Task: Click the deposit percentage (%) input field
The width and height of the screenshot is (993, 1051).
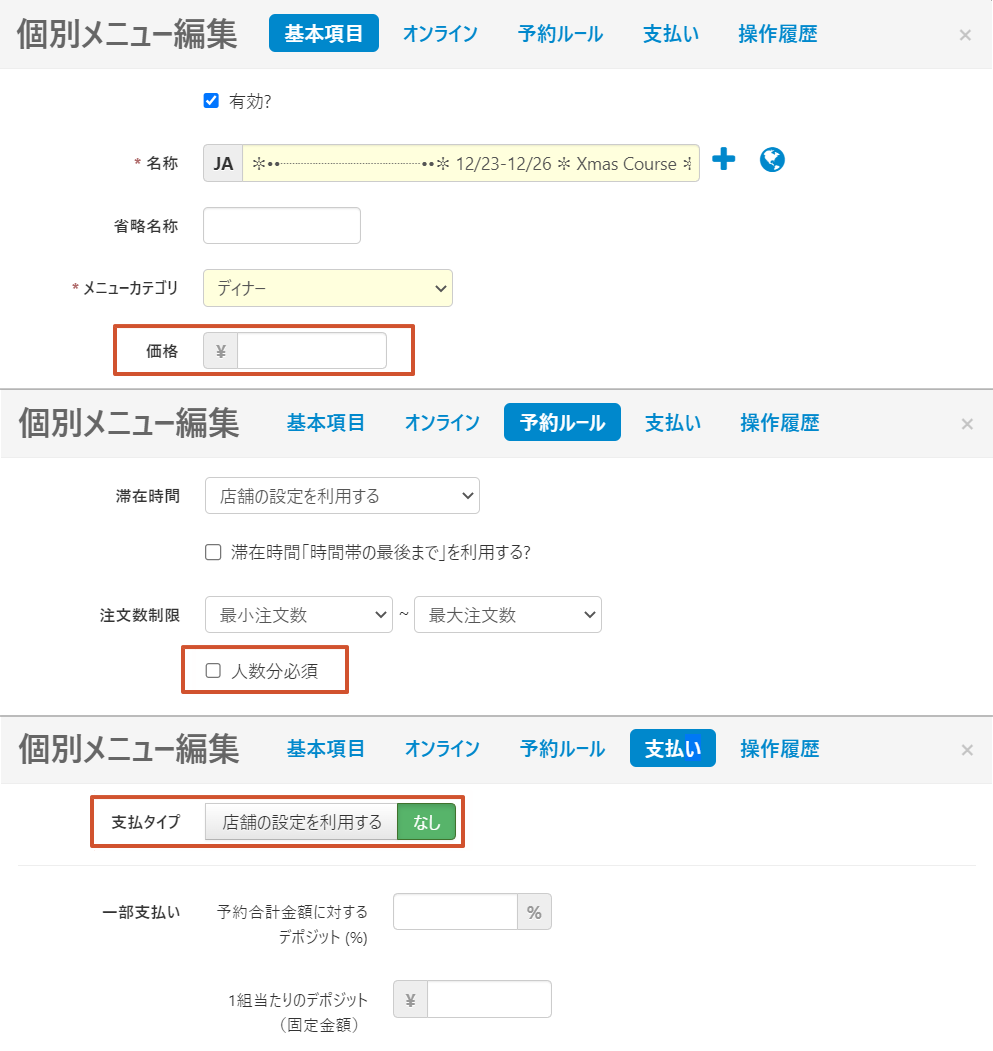Action: coord(455,912)
